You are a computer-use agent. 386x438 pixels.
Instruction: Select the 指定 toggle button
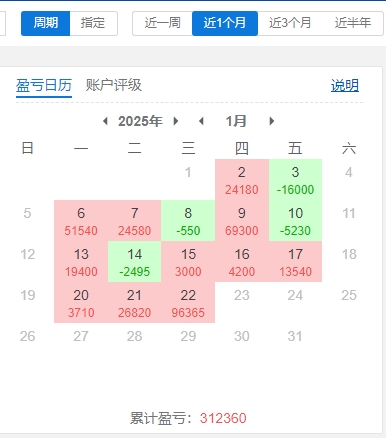(x=93, y=23)
